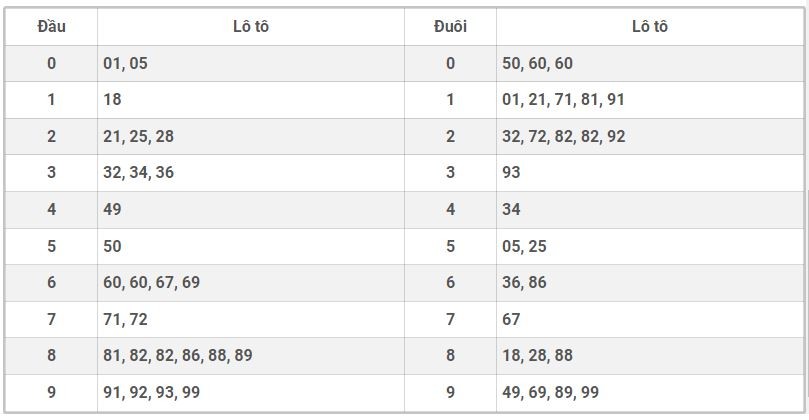Select the cell "32, 72, 82, 82, 92"

coord(563,136)
